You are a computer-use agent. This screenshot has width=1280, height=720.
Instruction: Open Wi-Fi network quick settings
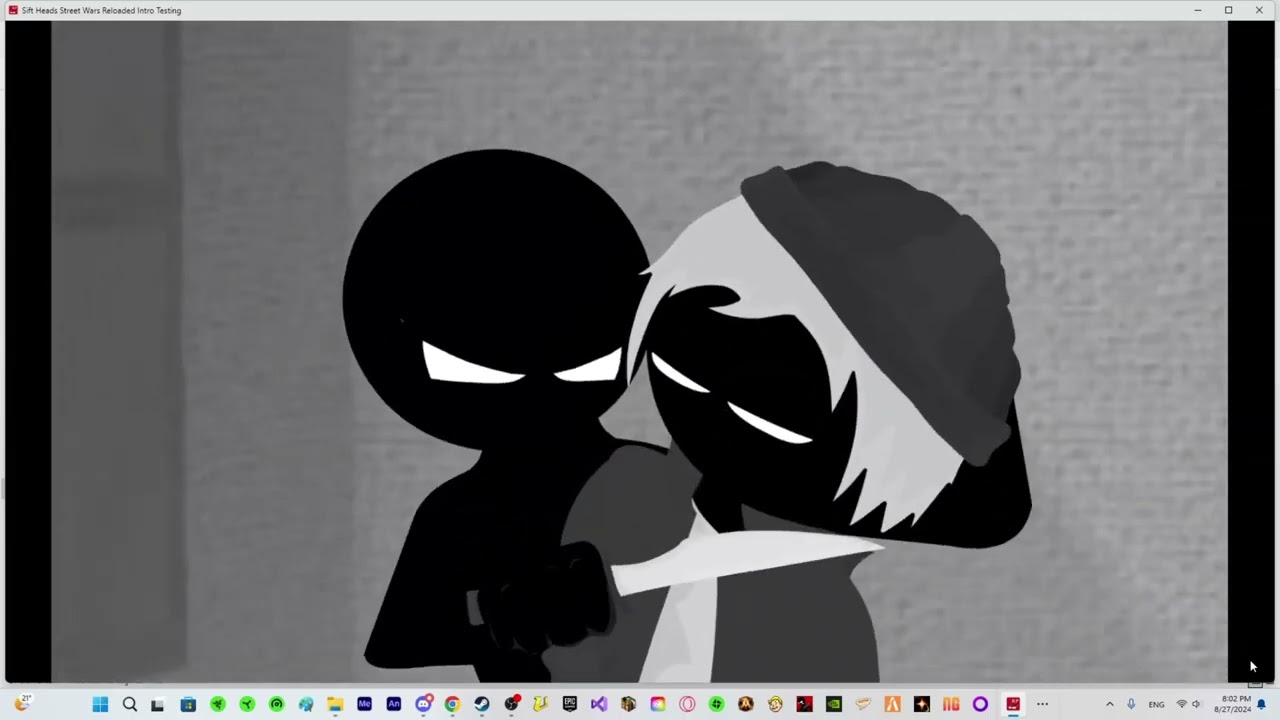(1181, 704)
